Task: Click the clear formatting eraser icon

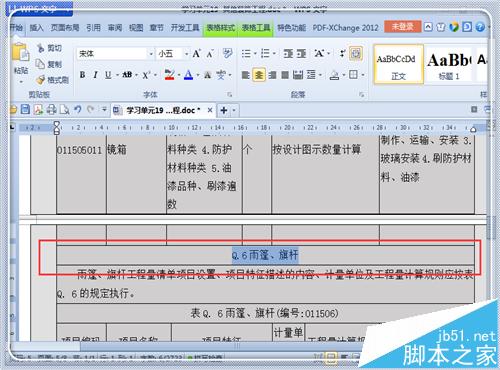Action: pyautogui.click(x=227, y=53)
